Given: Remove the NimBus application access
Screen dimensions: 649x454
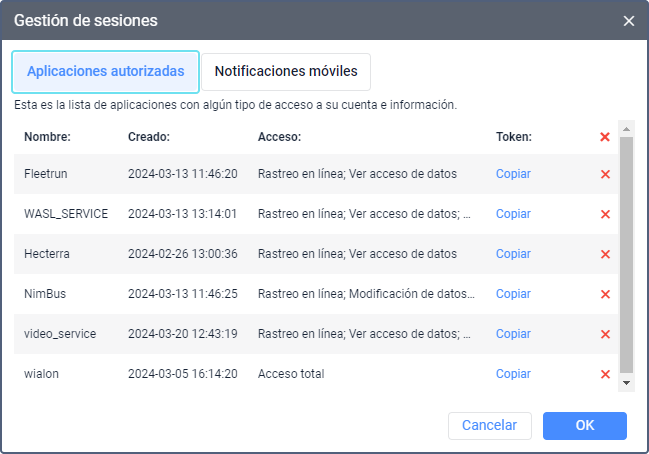Looking at the screenshot, I should tap(605, 294).
